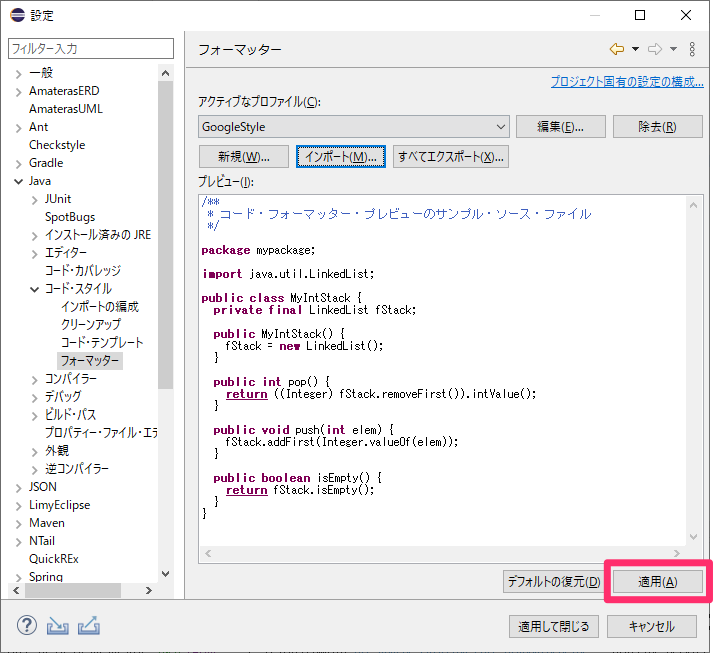Select Checkstyle in the tree
The width and height of the screenshot is (713, 653).
coord(57,145)
